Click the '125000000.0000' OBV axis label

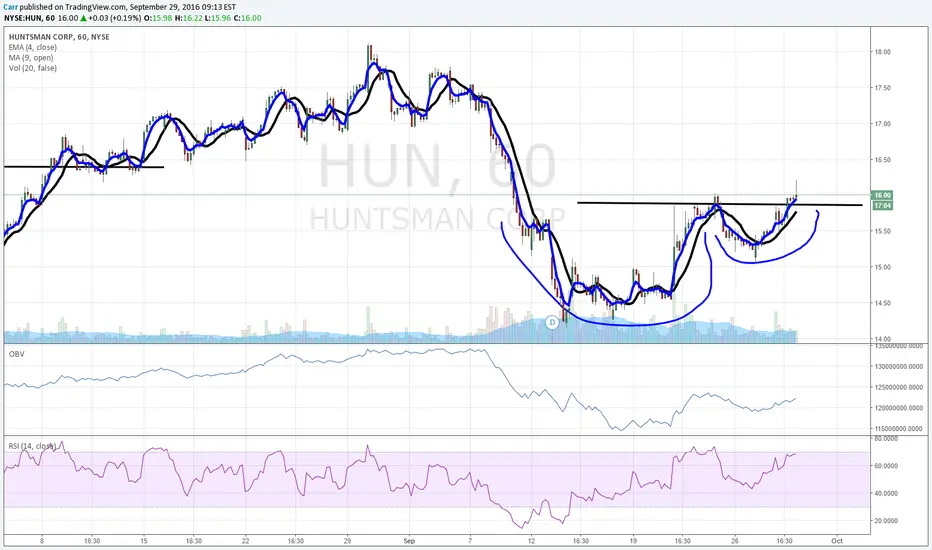pos(899,387)
